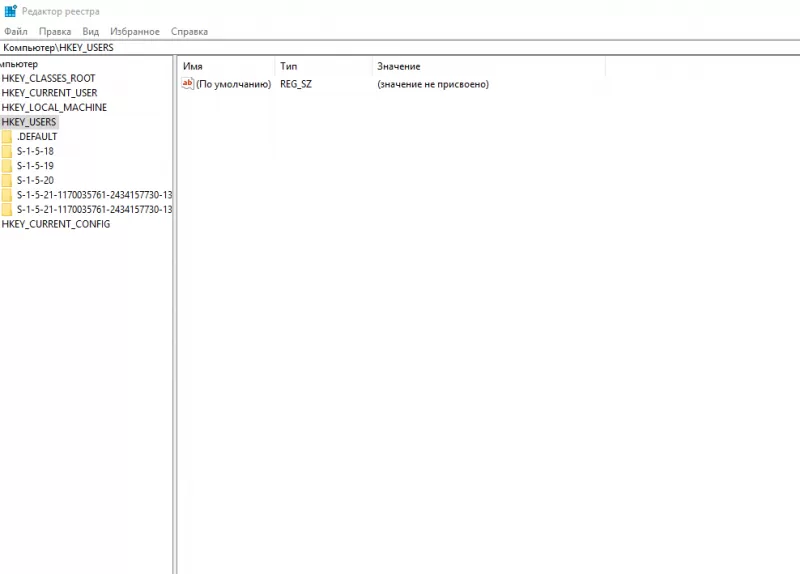Click the '(значение не присвоено)' data cell

click(x=433, y=84)
